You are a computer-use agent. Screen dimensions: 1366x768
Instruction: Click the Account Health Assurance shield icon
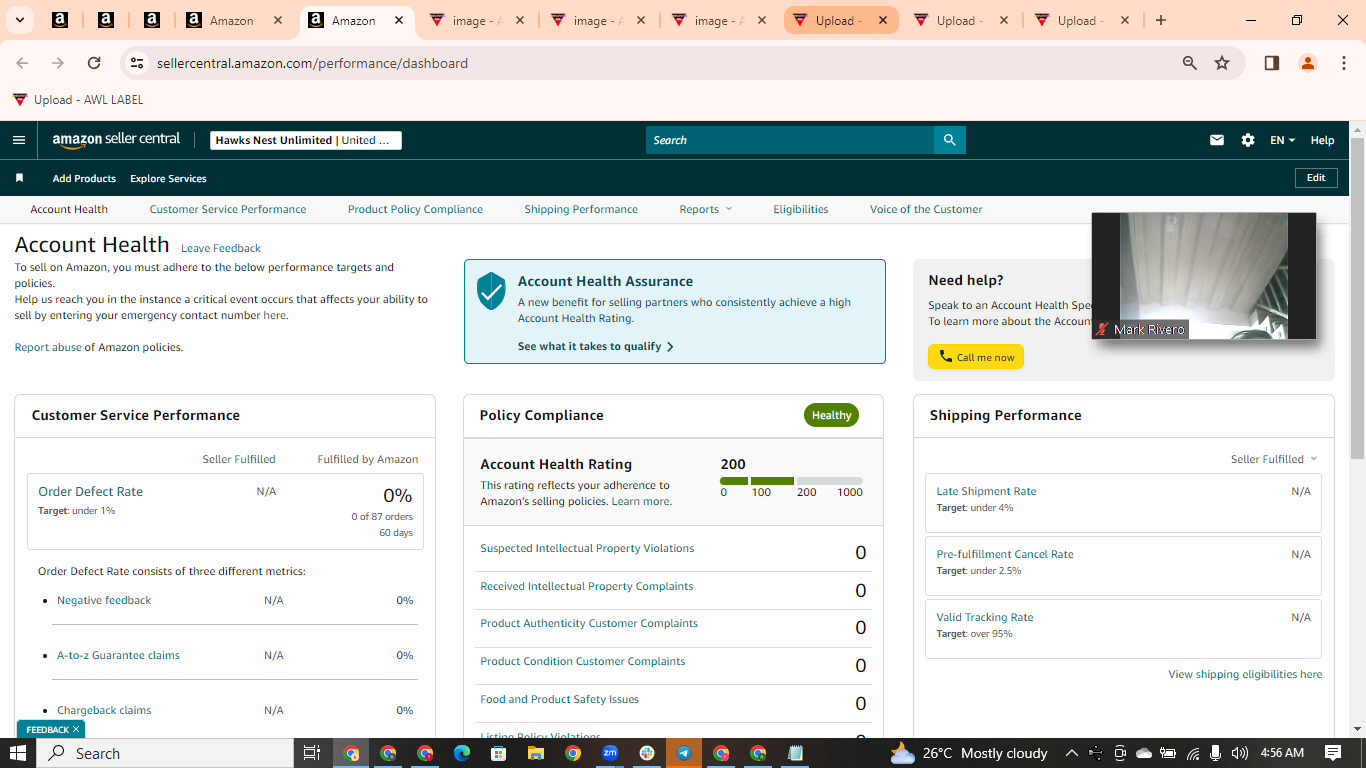491,291
